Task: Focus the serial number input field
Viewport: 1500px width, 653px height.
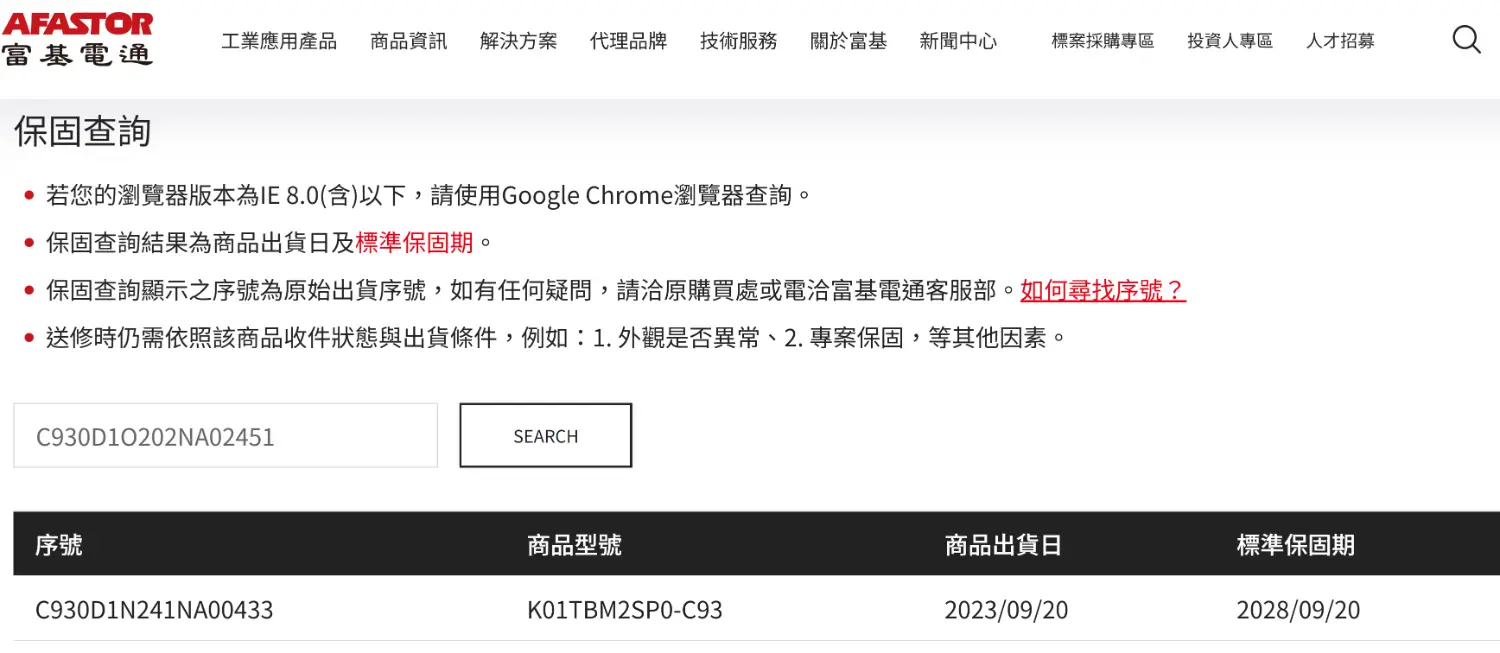Action: pos(225,436)
